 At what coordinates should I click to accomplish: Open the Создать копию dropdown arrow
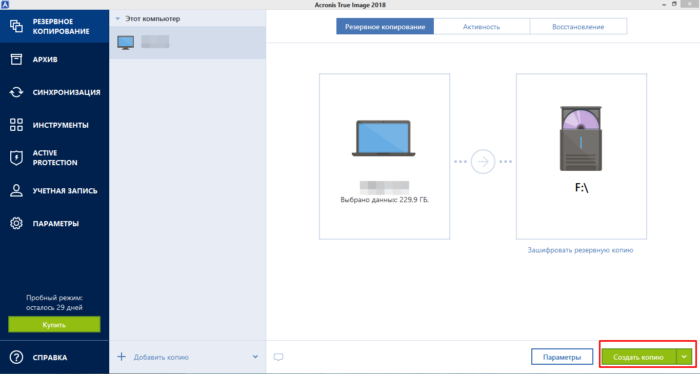click(684, 357)
